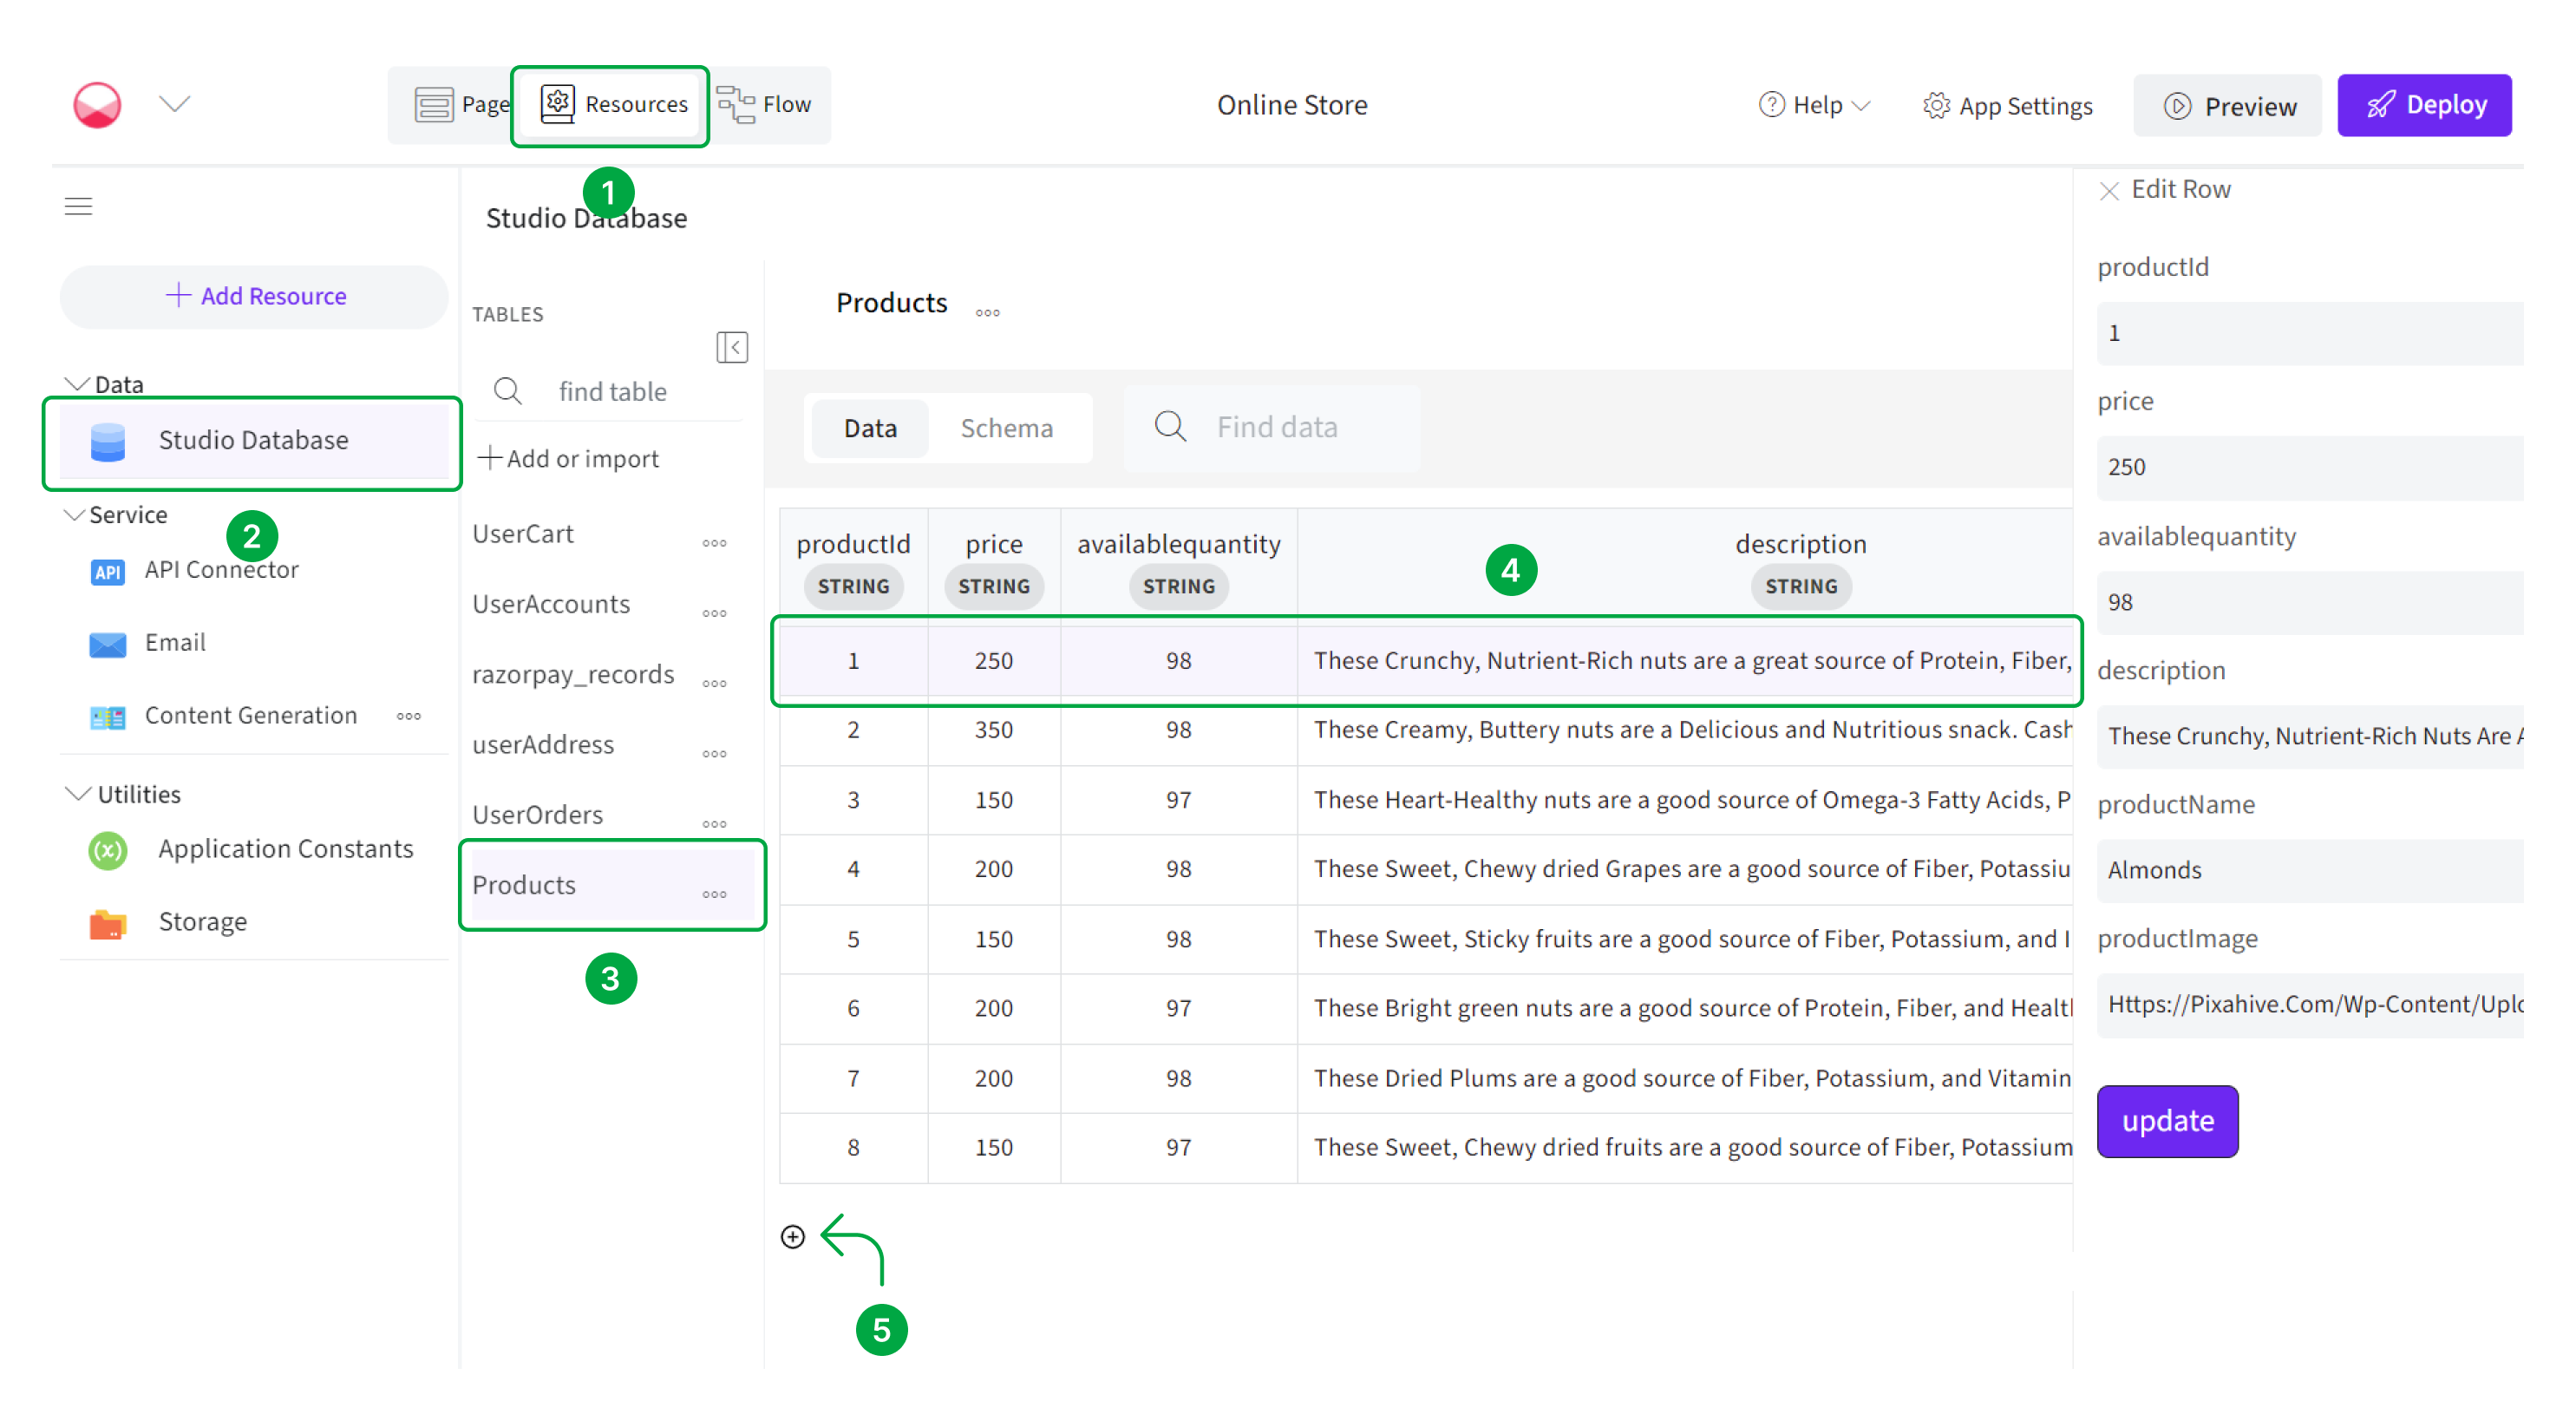Image resolution: width=2576 pixels, height=1421 pixels.
Task: Click the Find data search field
Action: point(1276,428)
